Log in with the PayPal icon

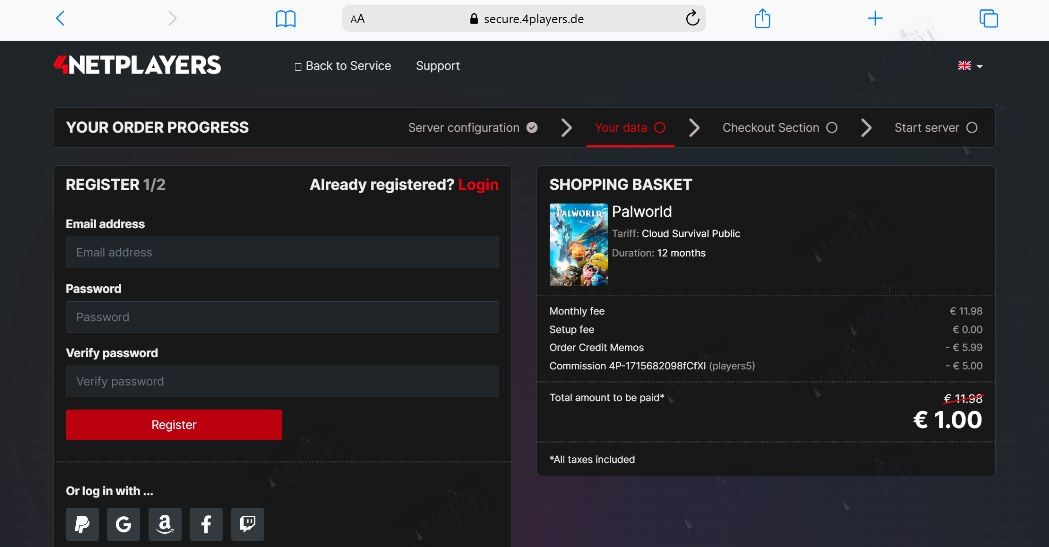[82, 524]
